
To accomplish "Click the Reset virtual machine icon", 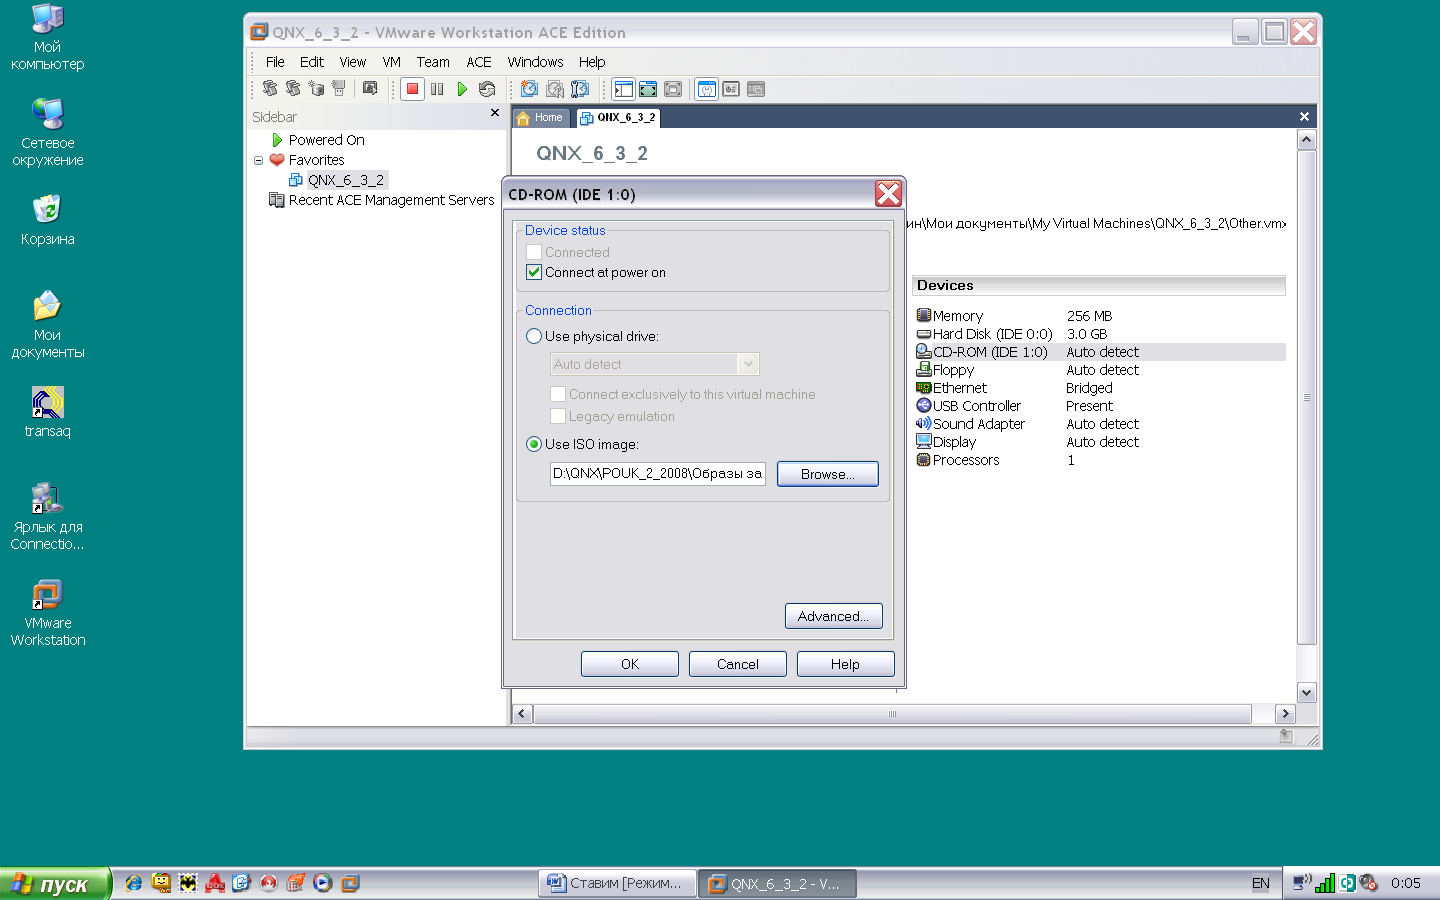I will pyautogui.click(x=487, y=89).
